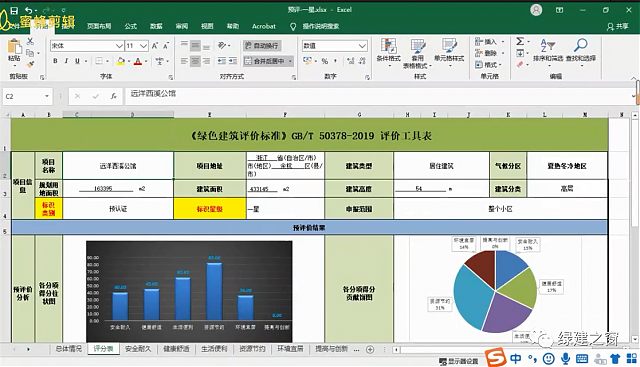Click the AutoSum sigma icon

520,41
